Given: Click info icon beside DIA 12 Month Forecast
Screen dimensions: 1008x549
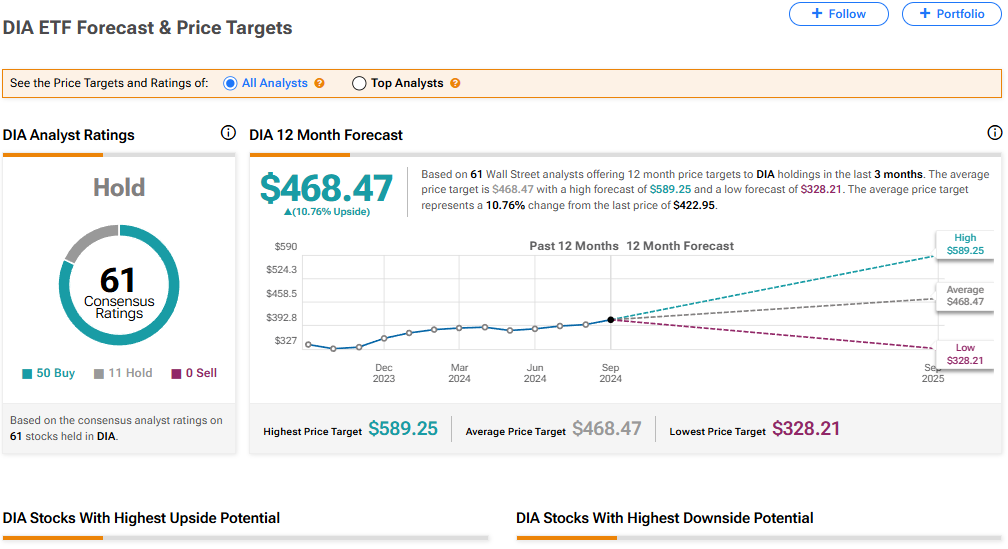Looking at the screenshot, I should point(994,133).
